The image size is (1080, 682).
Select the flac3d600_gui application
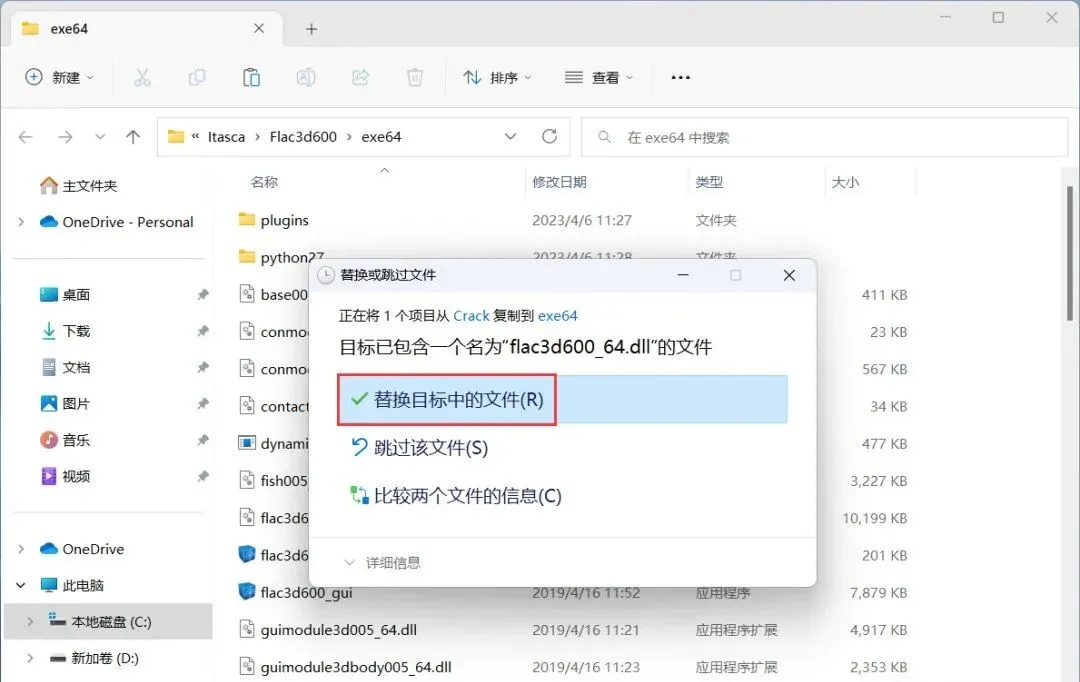pos(295,592)
